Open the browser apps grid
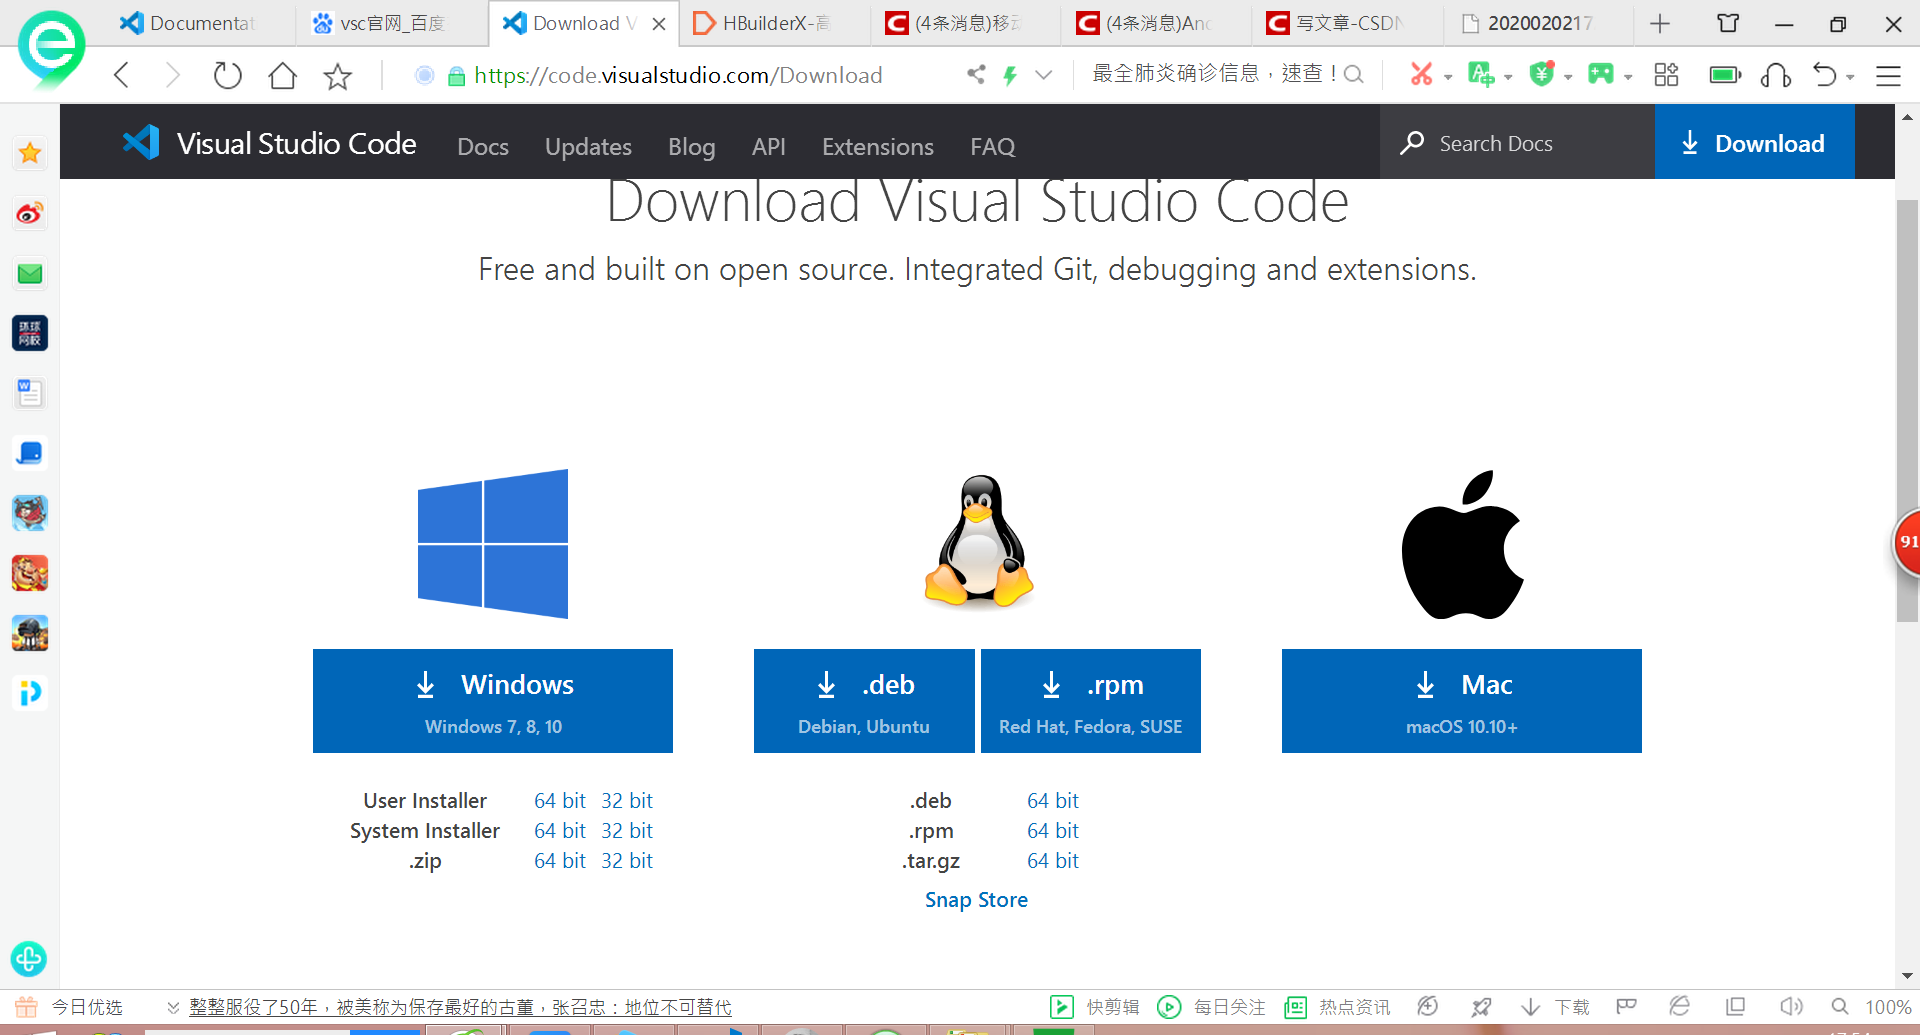Image resolution: width=1920 pixels, height=1035 pixels. (1666, 74)
